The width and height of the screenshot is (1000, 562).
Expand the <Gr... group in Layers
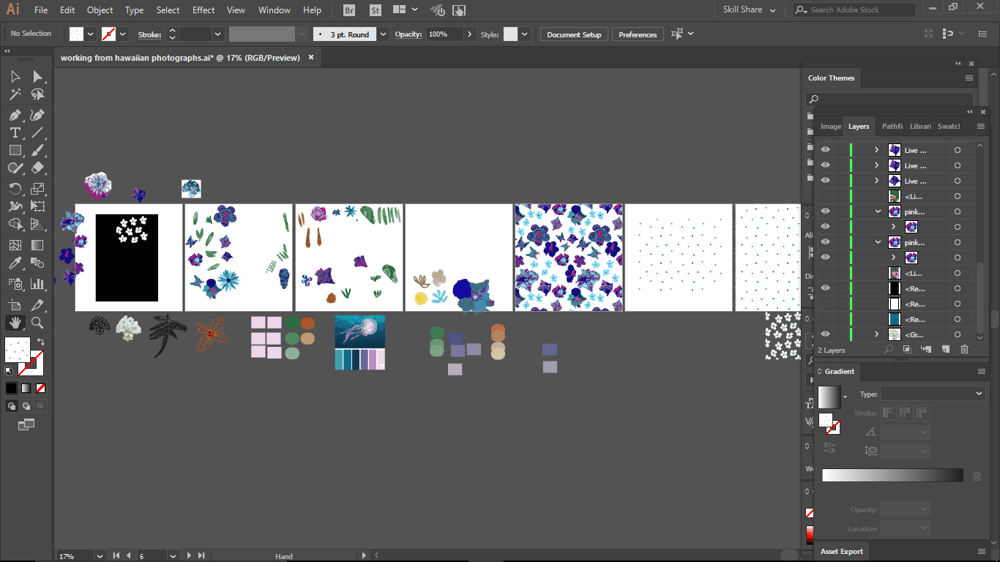point(876,334)
